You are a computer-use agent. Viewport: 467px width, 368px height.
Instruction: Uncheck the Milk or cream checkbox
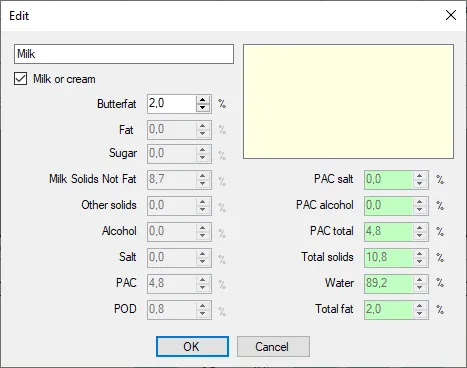pyautogui.click(x=21, y=79)
